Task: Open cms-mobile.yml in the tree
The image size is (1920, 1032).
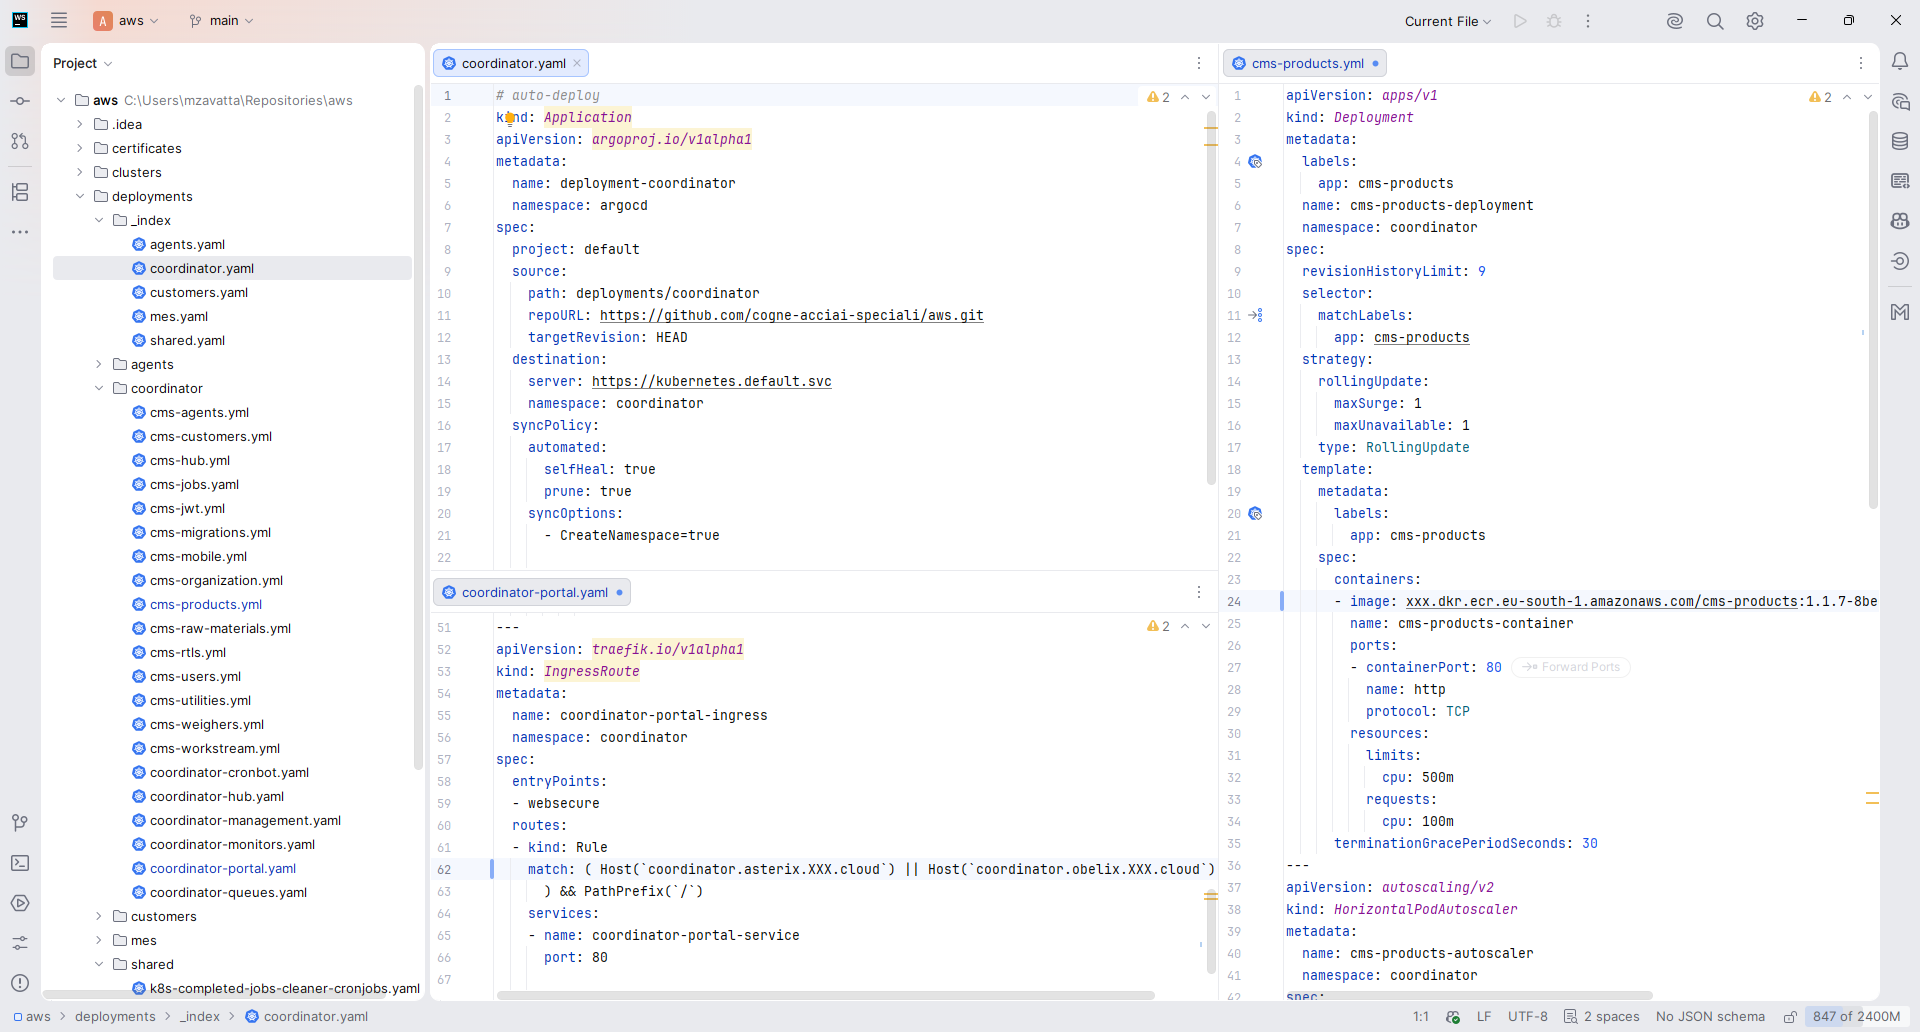Action: click(x=198, y=556)
